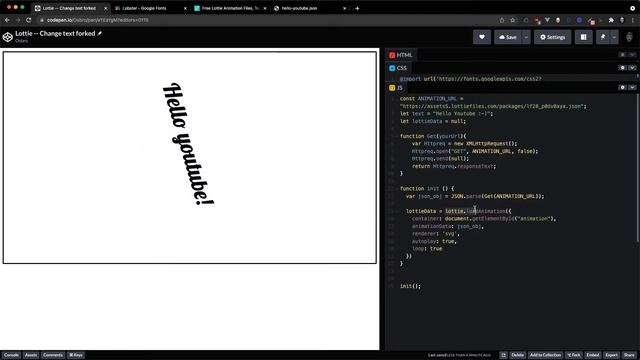
Task: Click the 'autoplay: true' line
Action: coord(434,241)
